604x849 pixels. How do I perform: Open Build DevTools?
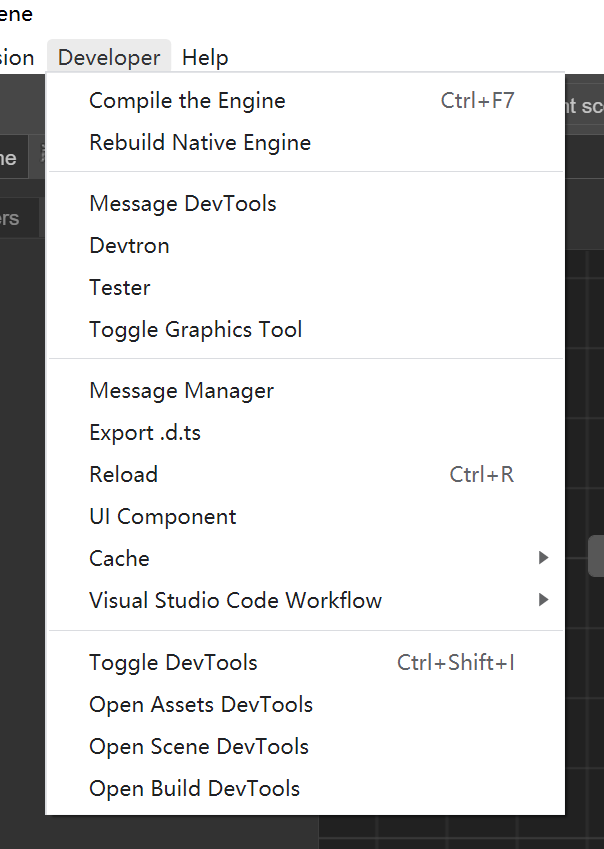point(195,789)
